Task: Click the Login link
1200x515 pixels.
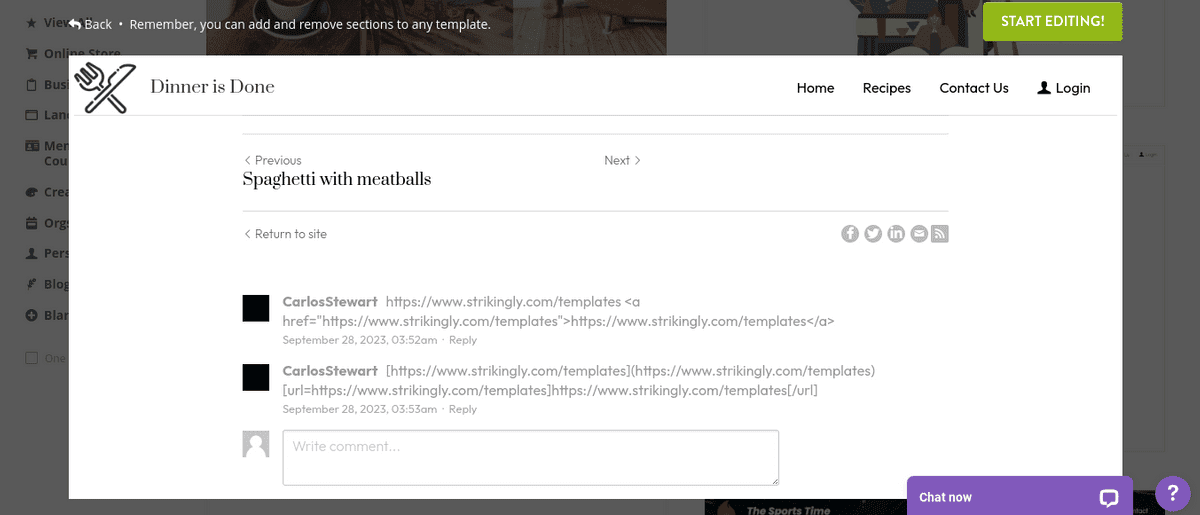Action: pyautogui.click(x=1063, y=88)
